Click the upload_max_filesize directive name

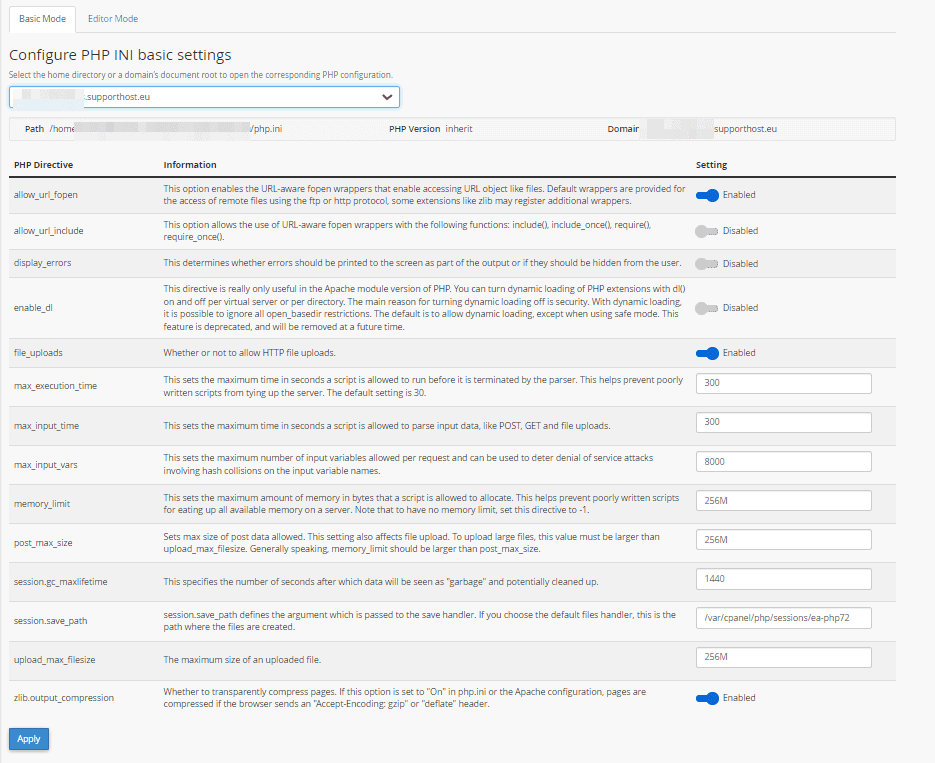click(x=55, y=660)
